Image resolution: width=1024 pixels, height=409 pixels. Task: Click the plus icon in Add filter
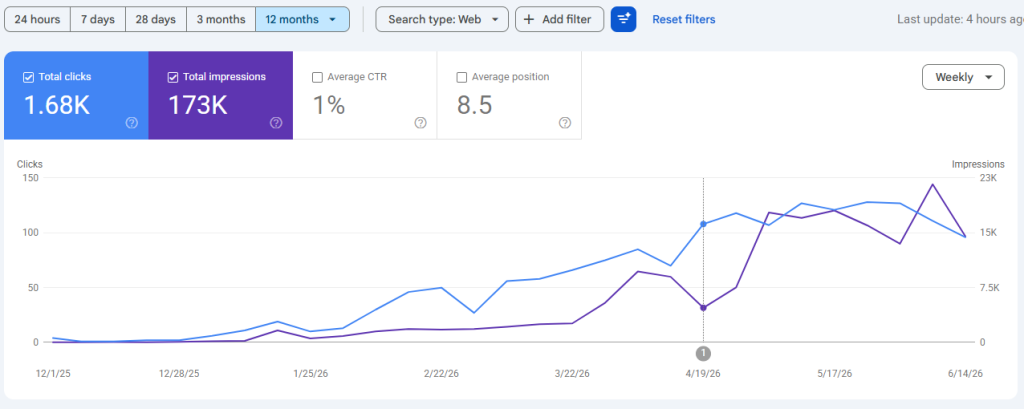[x=529, y=20]
